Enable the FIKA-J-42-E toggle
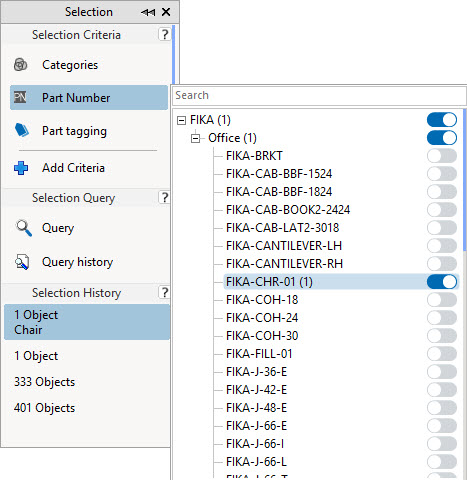Viewport: 467px width, 480px height. (x=442, y=390)
